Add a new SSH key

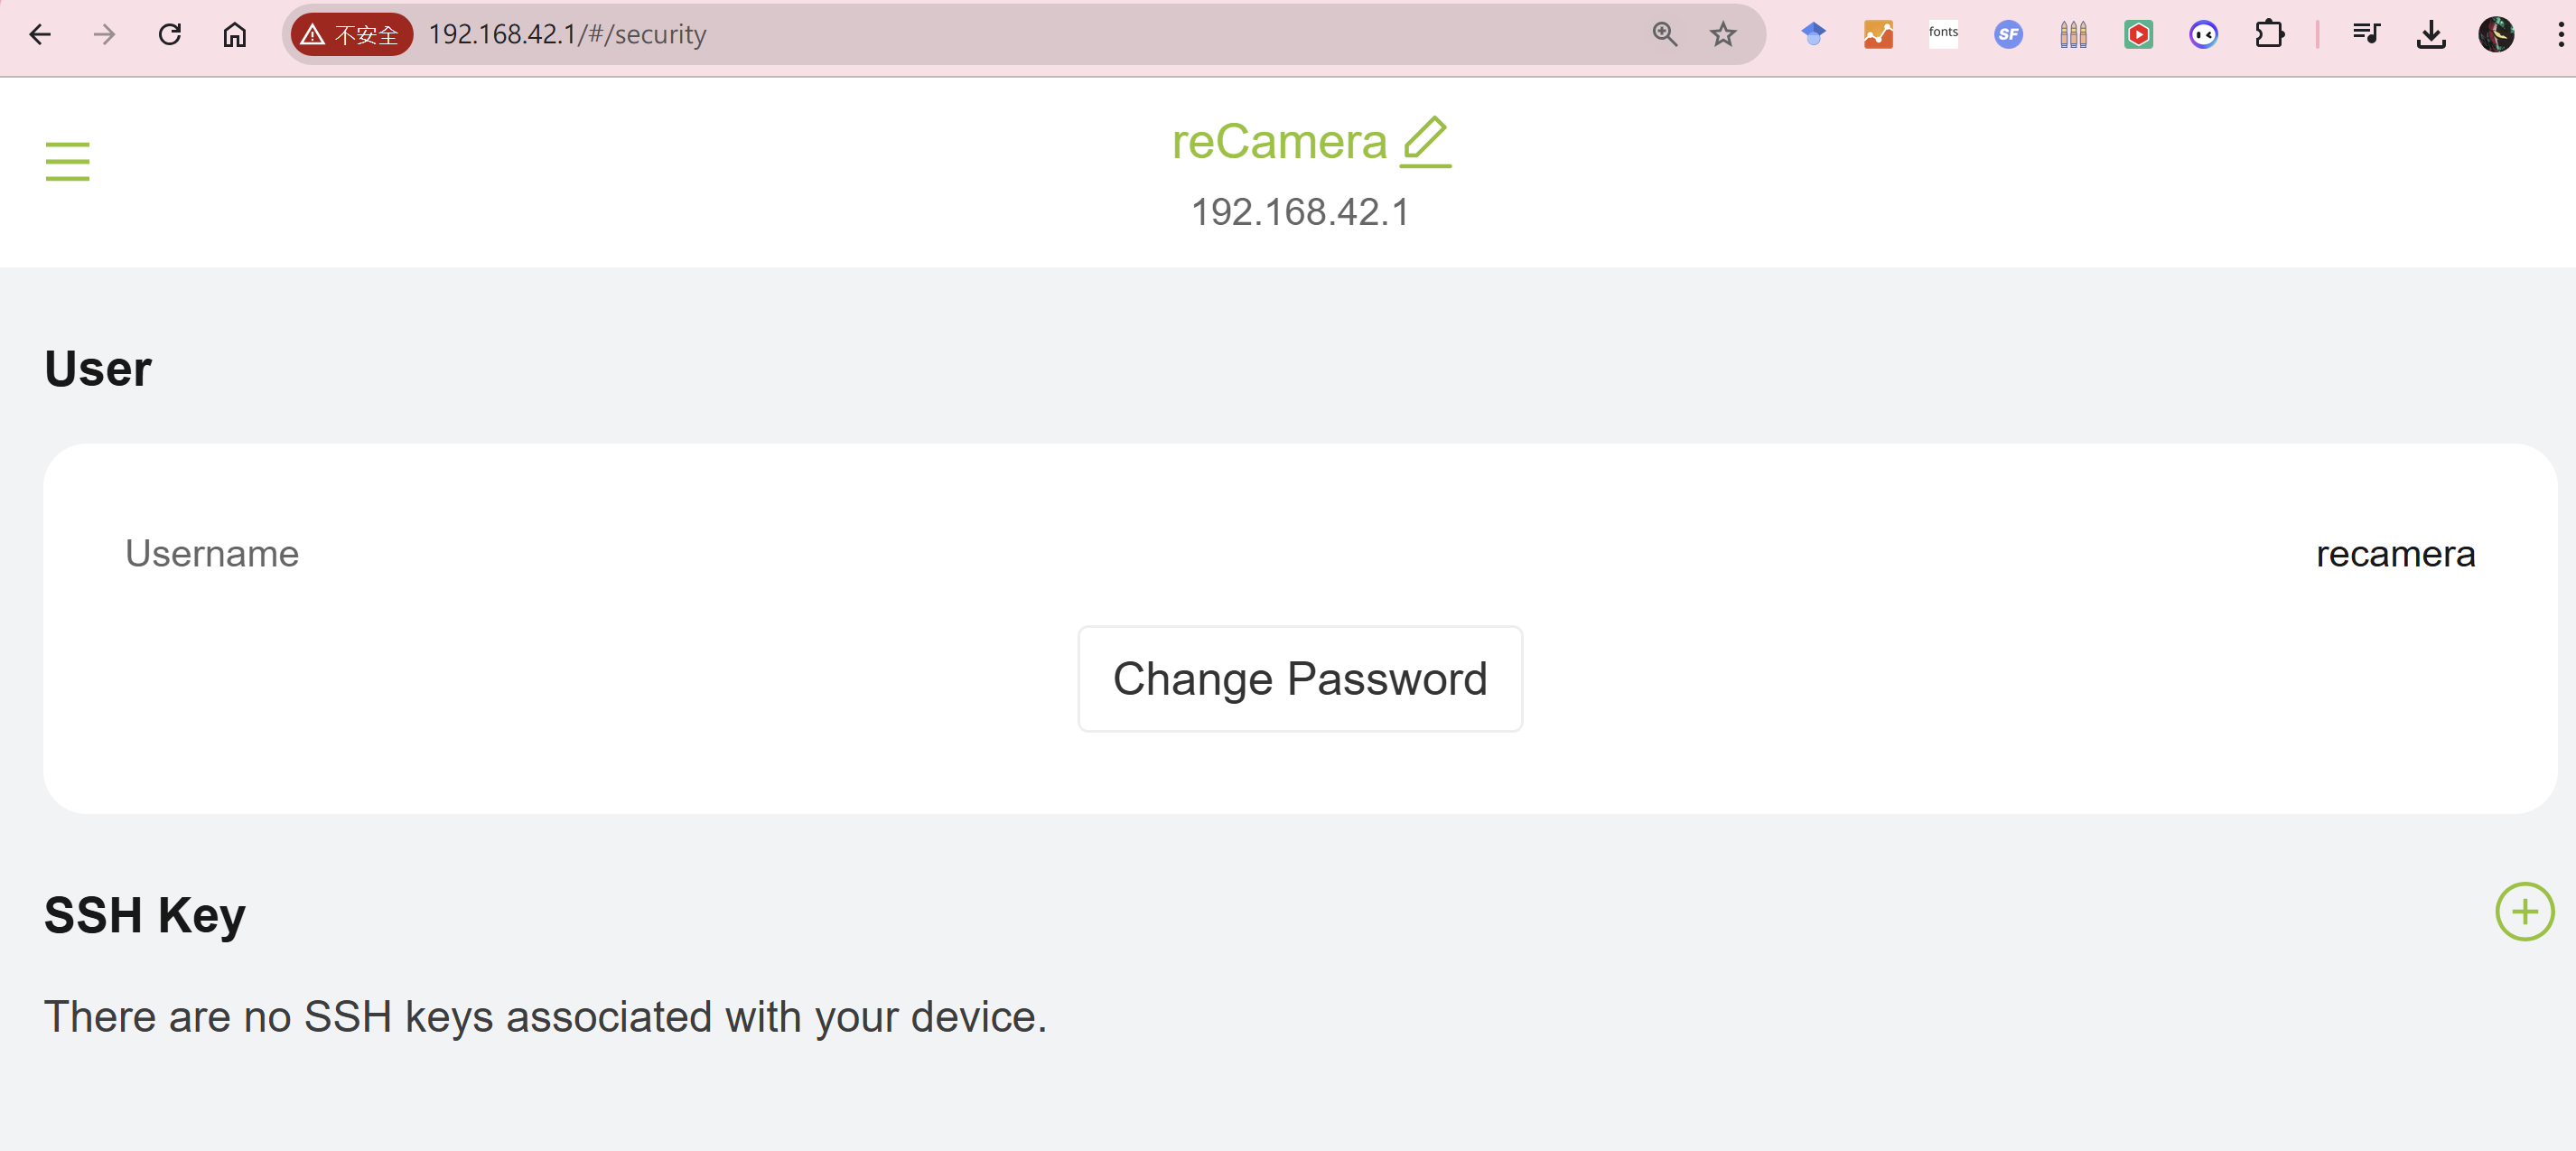[x=2524, y=911]
